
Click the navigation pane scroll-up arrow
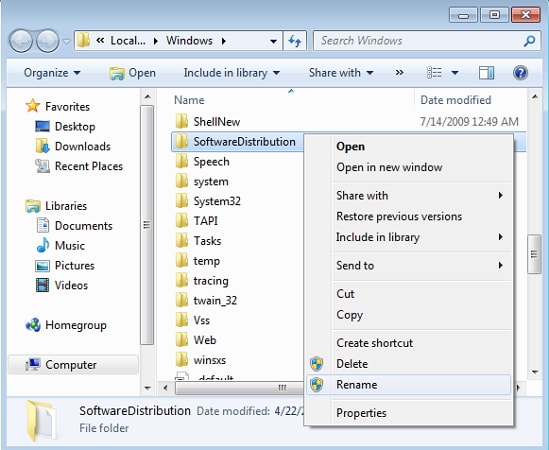click(147, 97)
